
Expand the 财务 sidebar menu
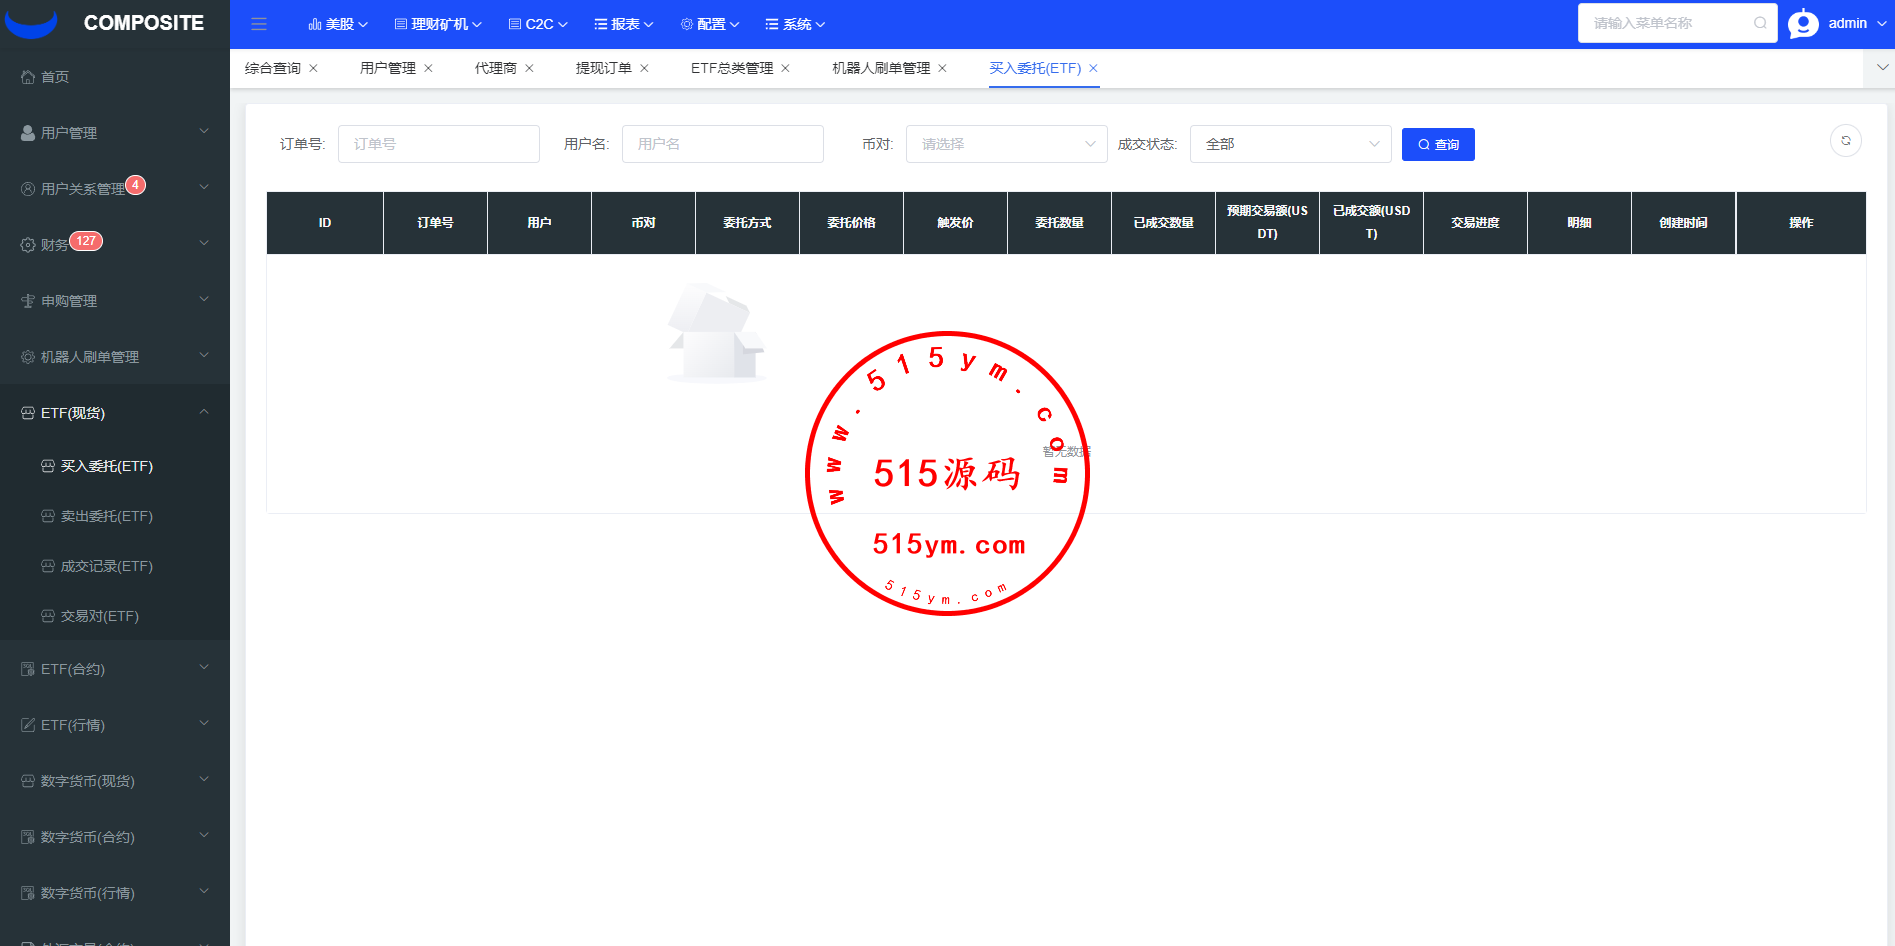115,245
